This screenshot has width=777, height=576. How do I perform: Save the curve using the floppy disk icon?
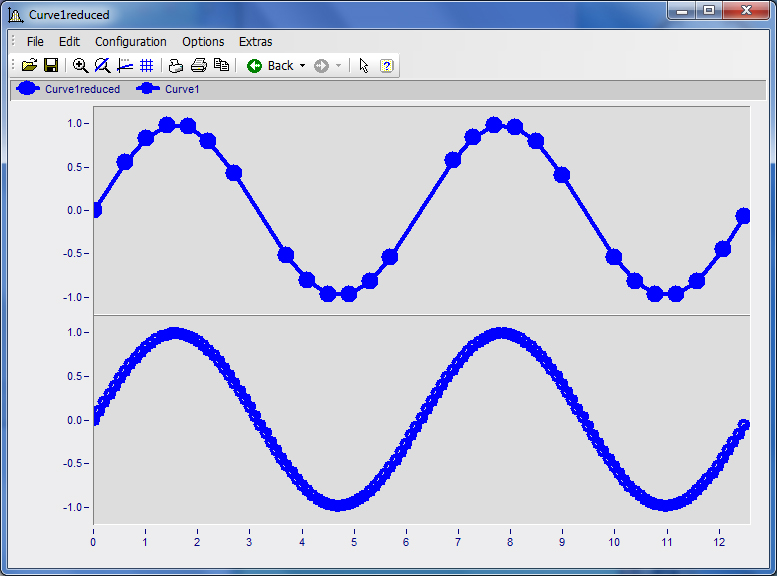(x=51, y=65)
